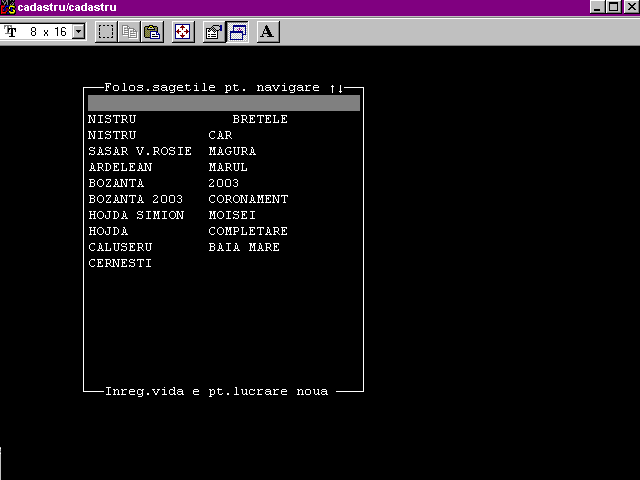Maximize the cadastru window
The height and width of the screenshot is (480, 640).
click(x=614, y=7)
